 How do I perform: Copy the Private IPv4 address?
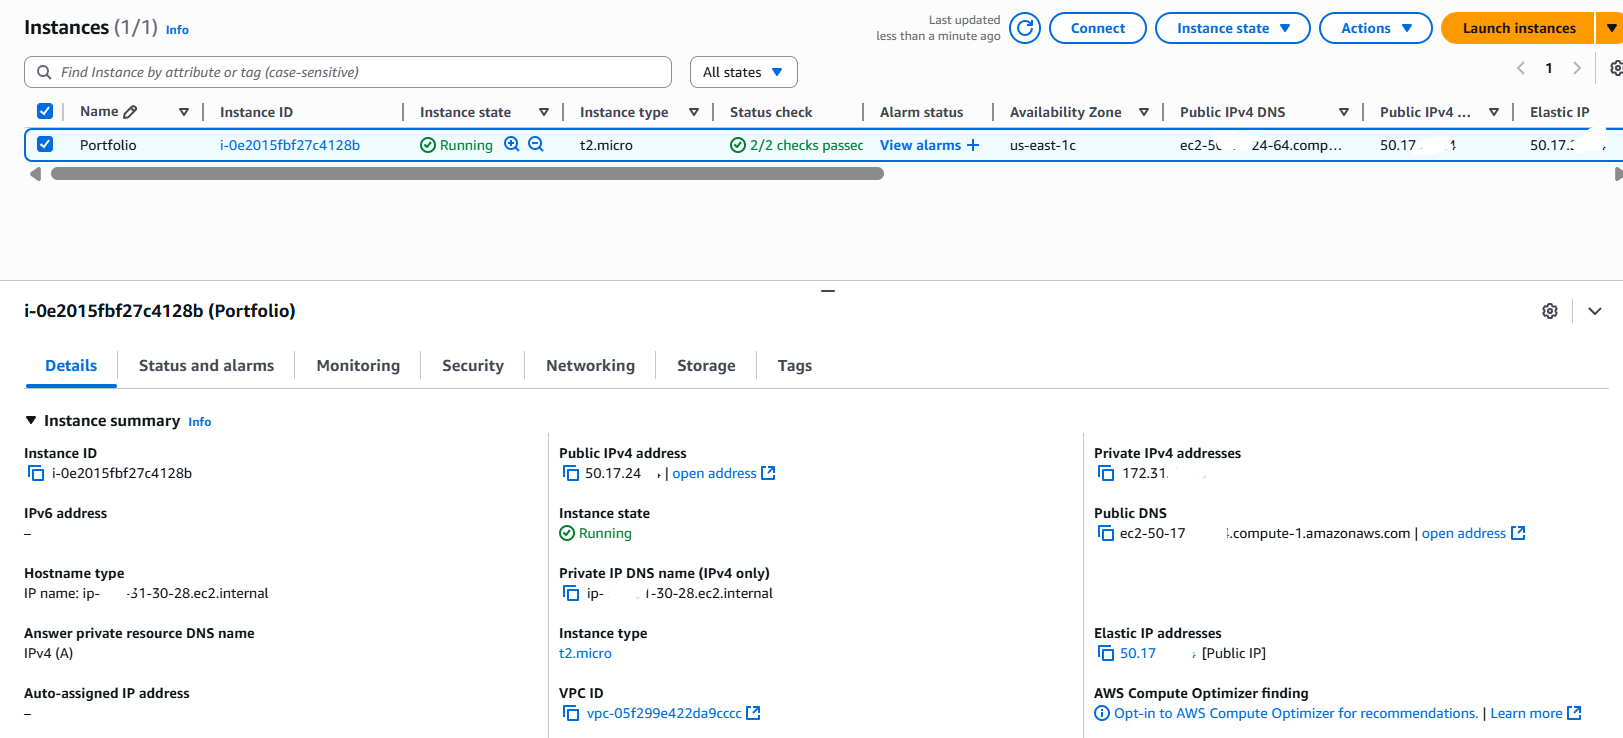[1106, 473]
